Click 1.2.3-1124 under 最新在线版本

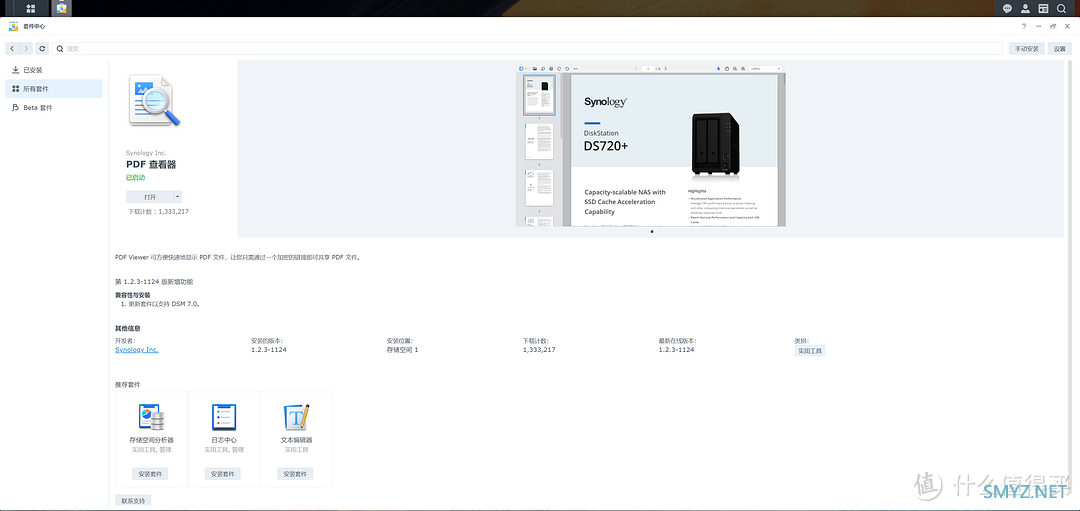[676, 350]
